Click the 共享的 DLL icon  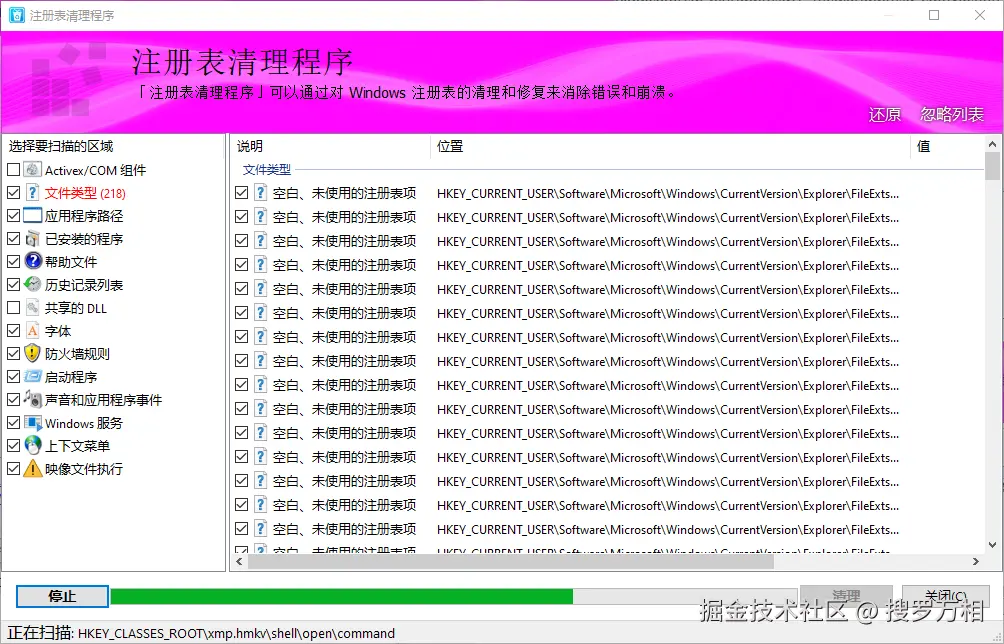33,308
